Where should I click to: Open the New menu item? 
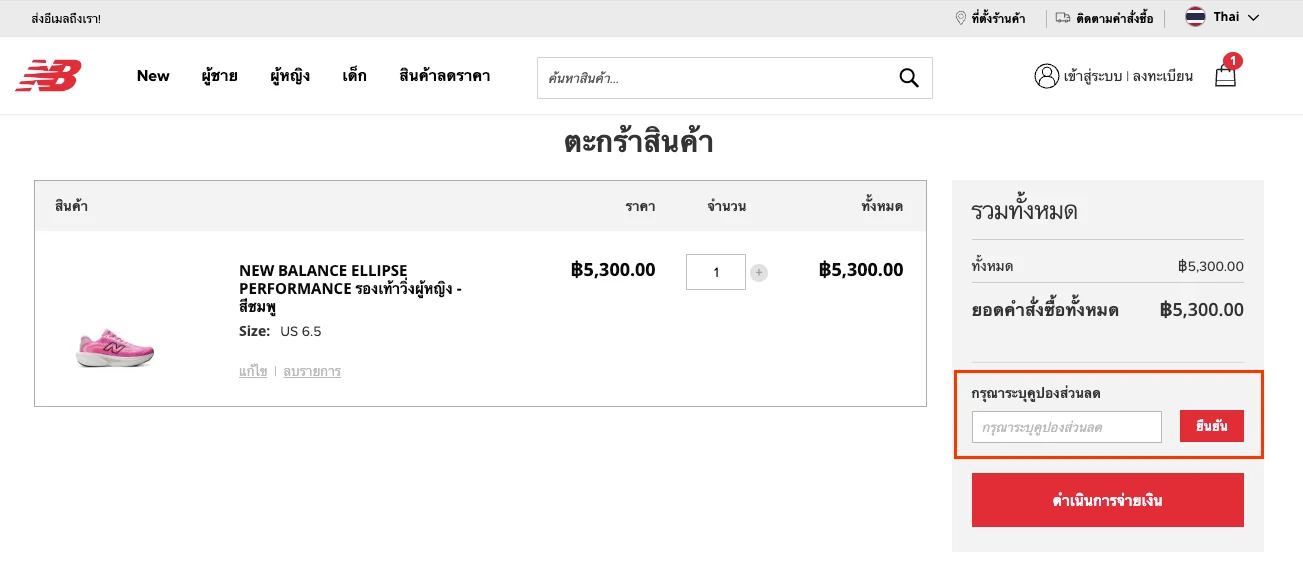coord(153,76)
